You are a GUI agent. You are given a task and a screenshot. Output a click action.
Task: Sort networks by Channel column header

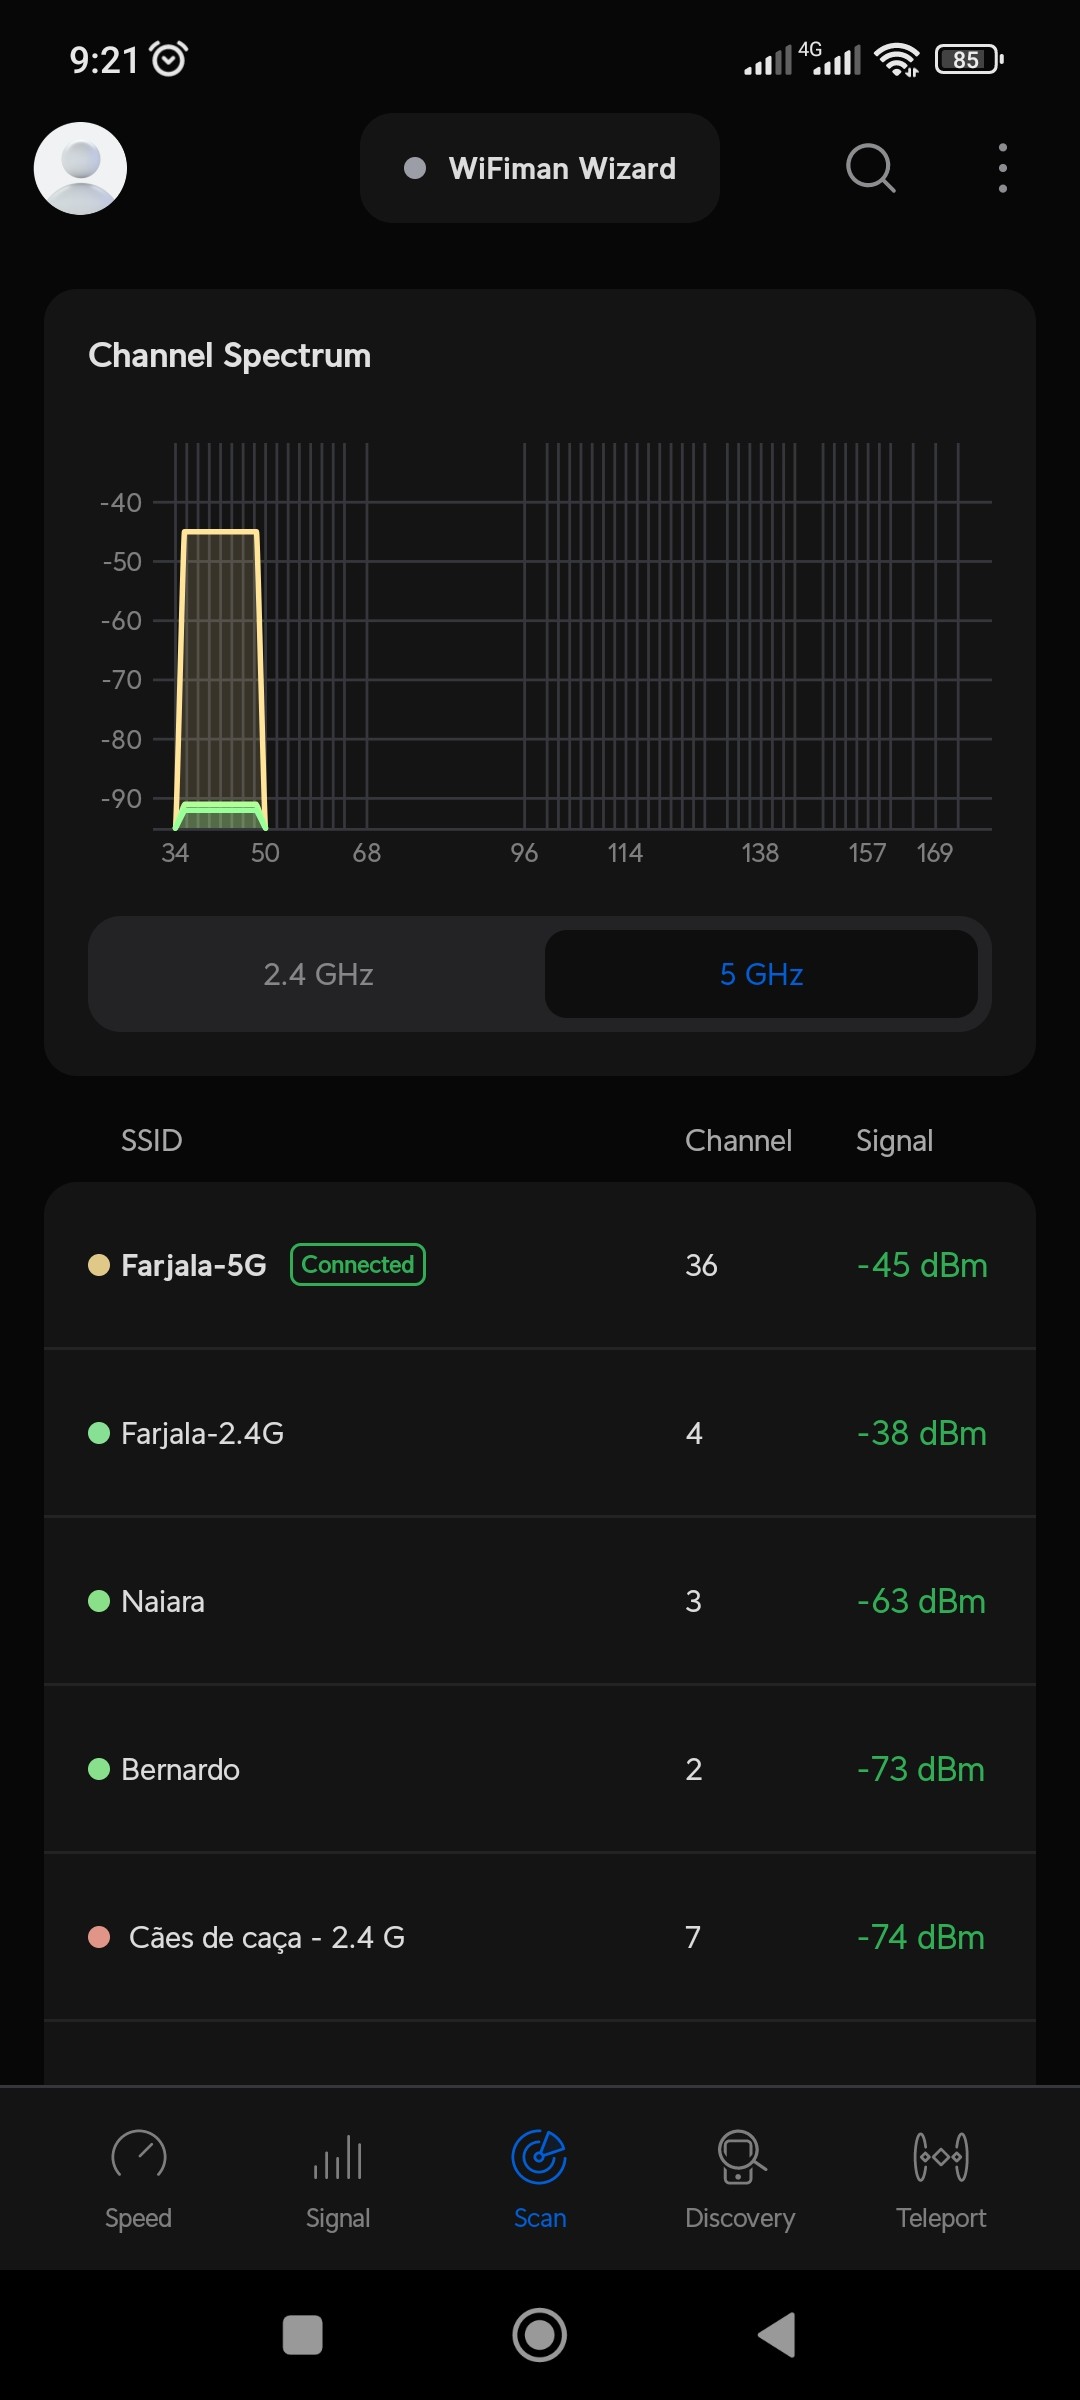[738, 1141]
